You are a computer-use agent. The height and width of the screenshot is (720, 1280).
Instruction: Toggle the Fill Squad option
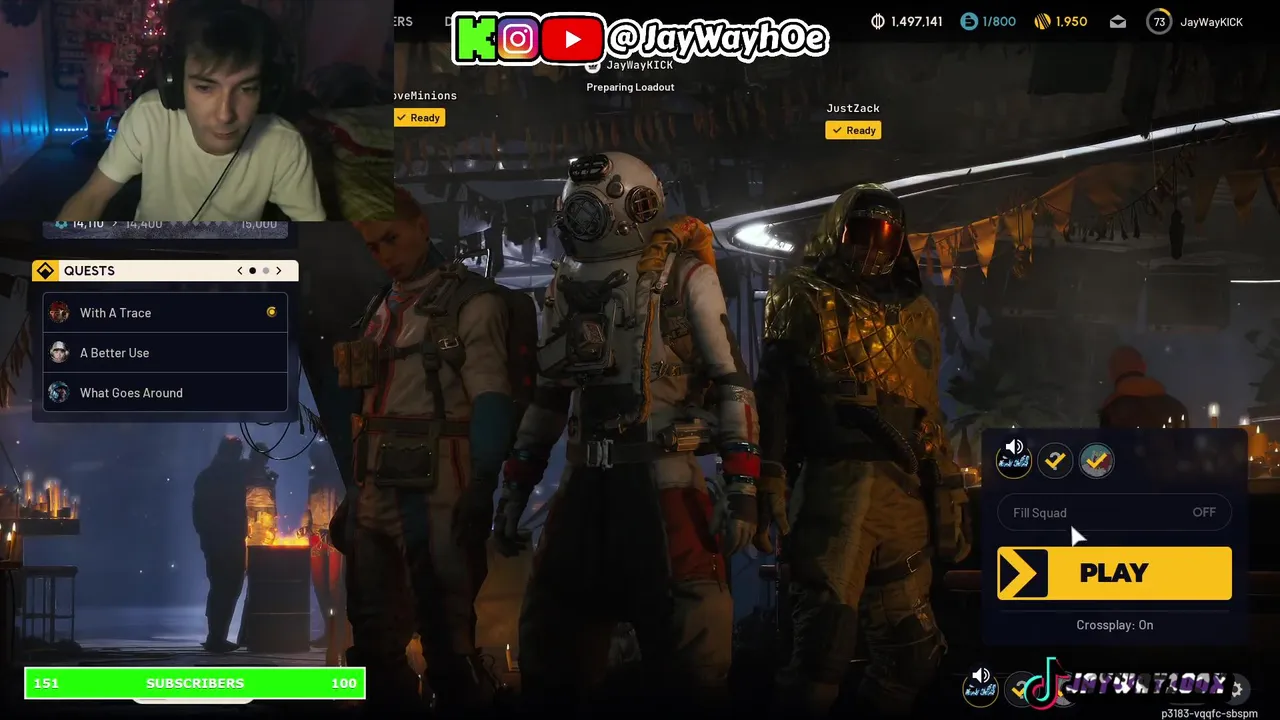(x=1114, y=512)
